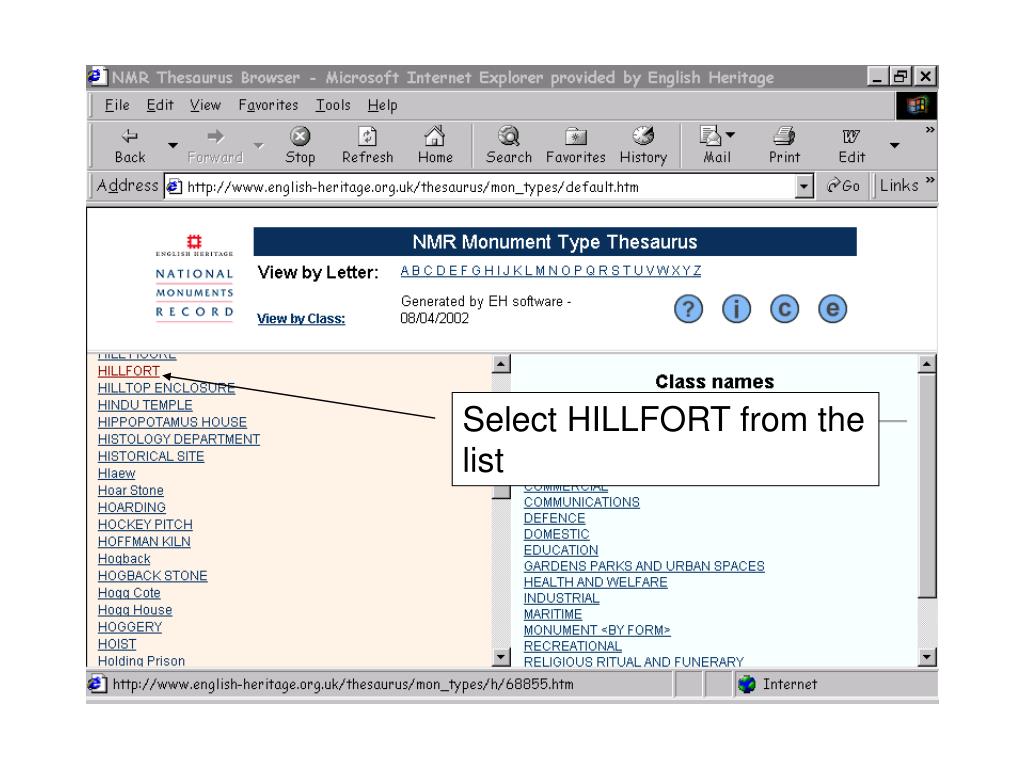Open the COMMUNICATIONS class link
The image size is (1024, 768).
581,502
